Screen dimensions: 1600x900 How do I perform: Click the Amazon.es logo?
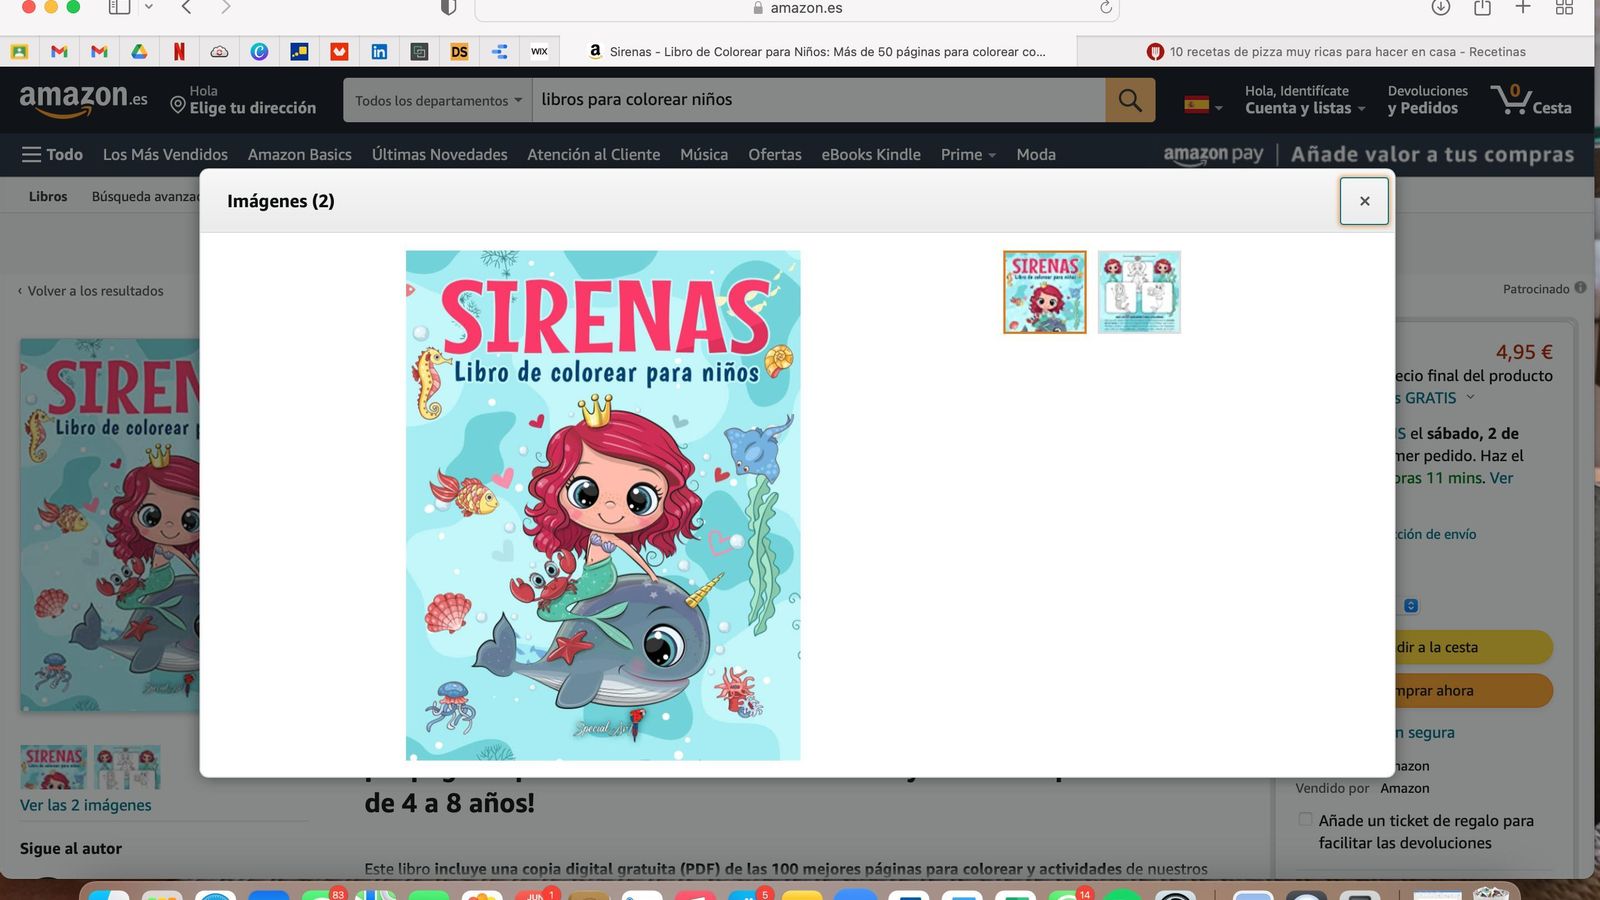click(x=80, y=98)
